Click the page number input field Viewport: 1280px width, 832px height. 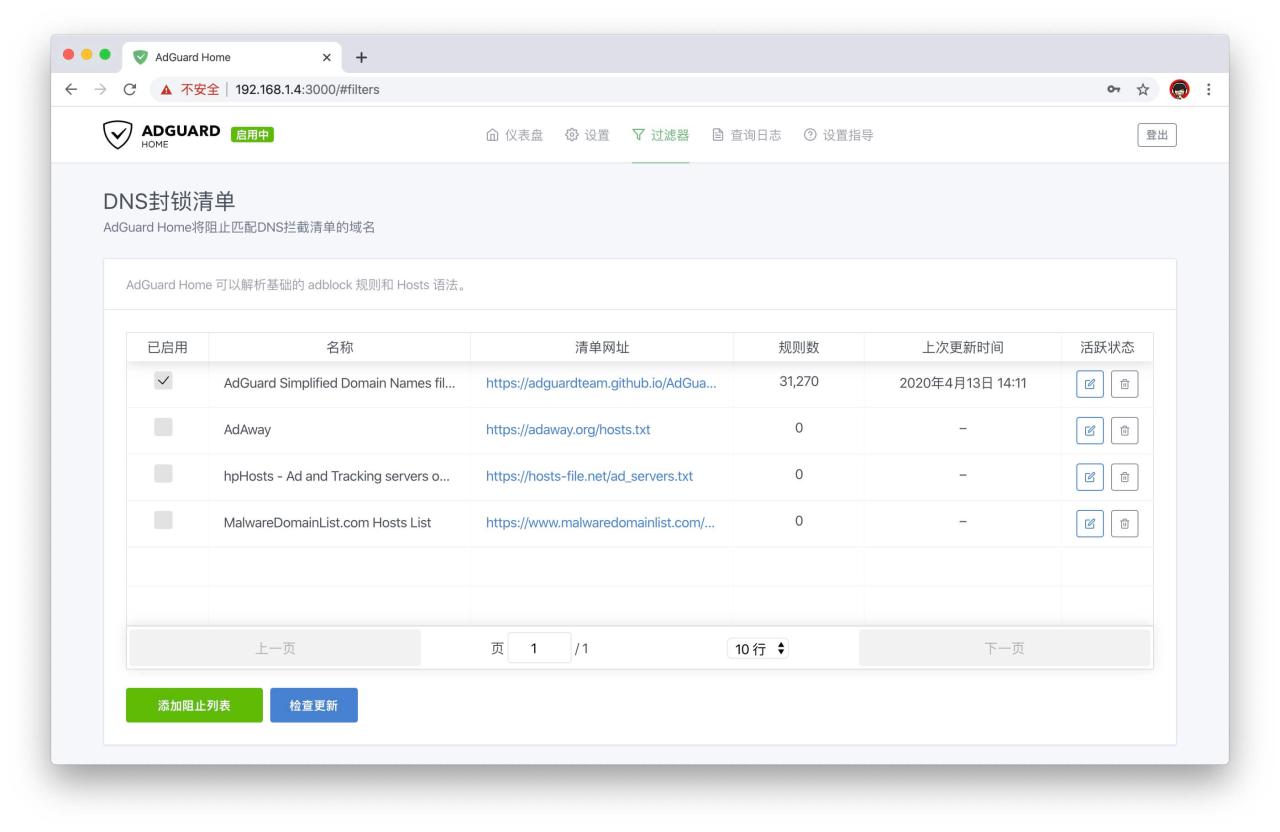(539, 648)
